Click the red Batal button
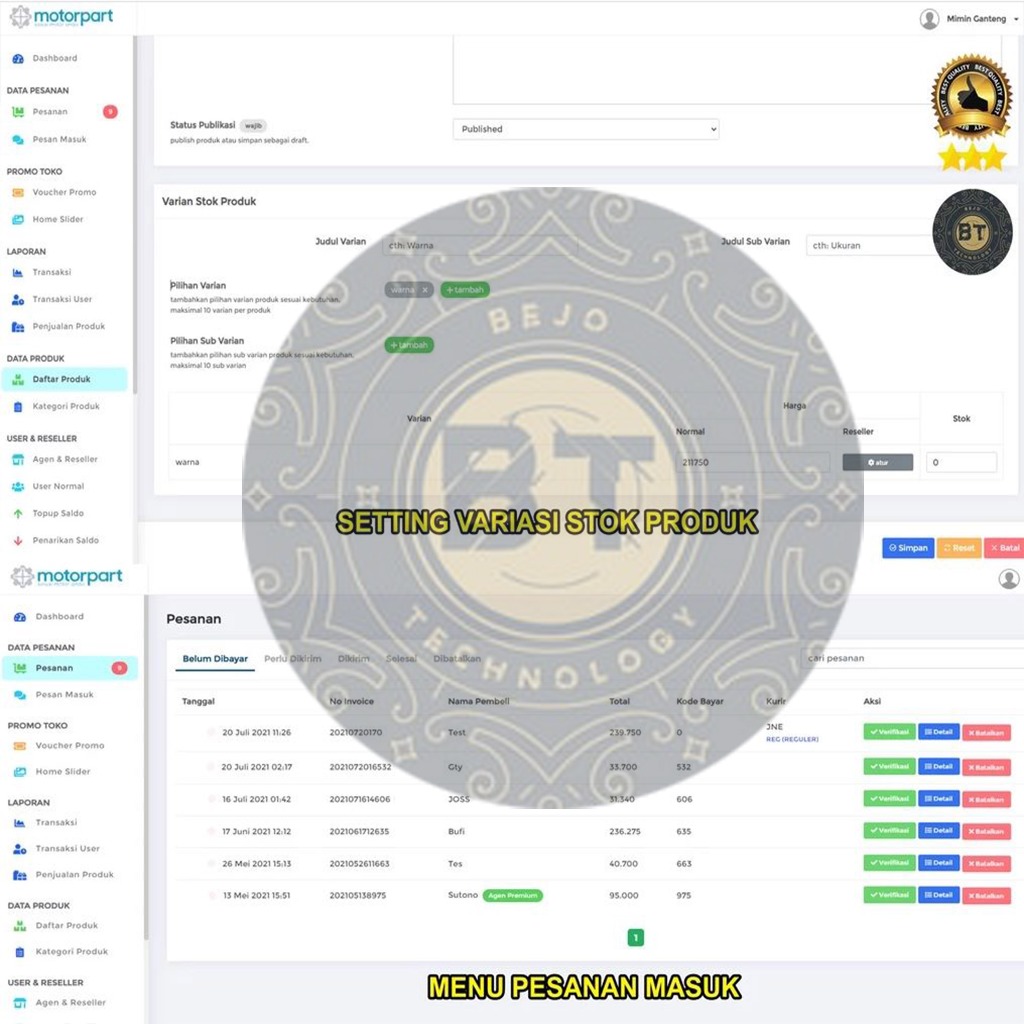The image size is (1024, 1024). pyautogui.click(x=1004, y=548)
